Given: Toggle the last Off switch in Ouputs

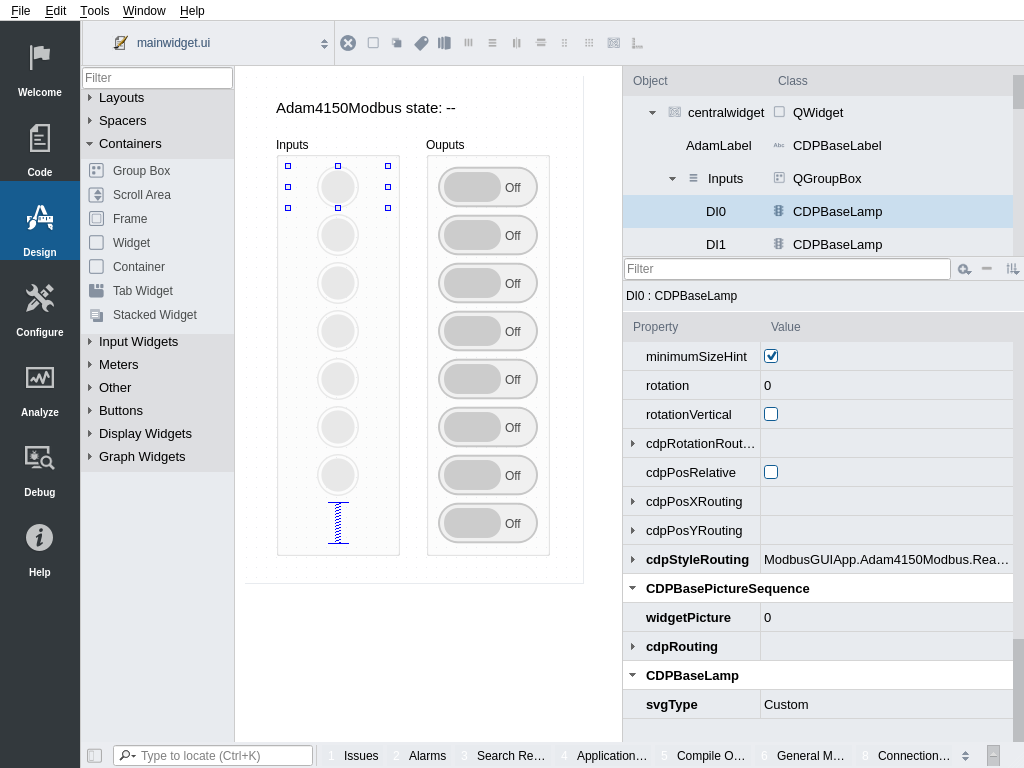Looking at the screenshot, I should pyautogui.click(x=488, y=523).
